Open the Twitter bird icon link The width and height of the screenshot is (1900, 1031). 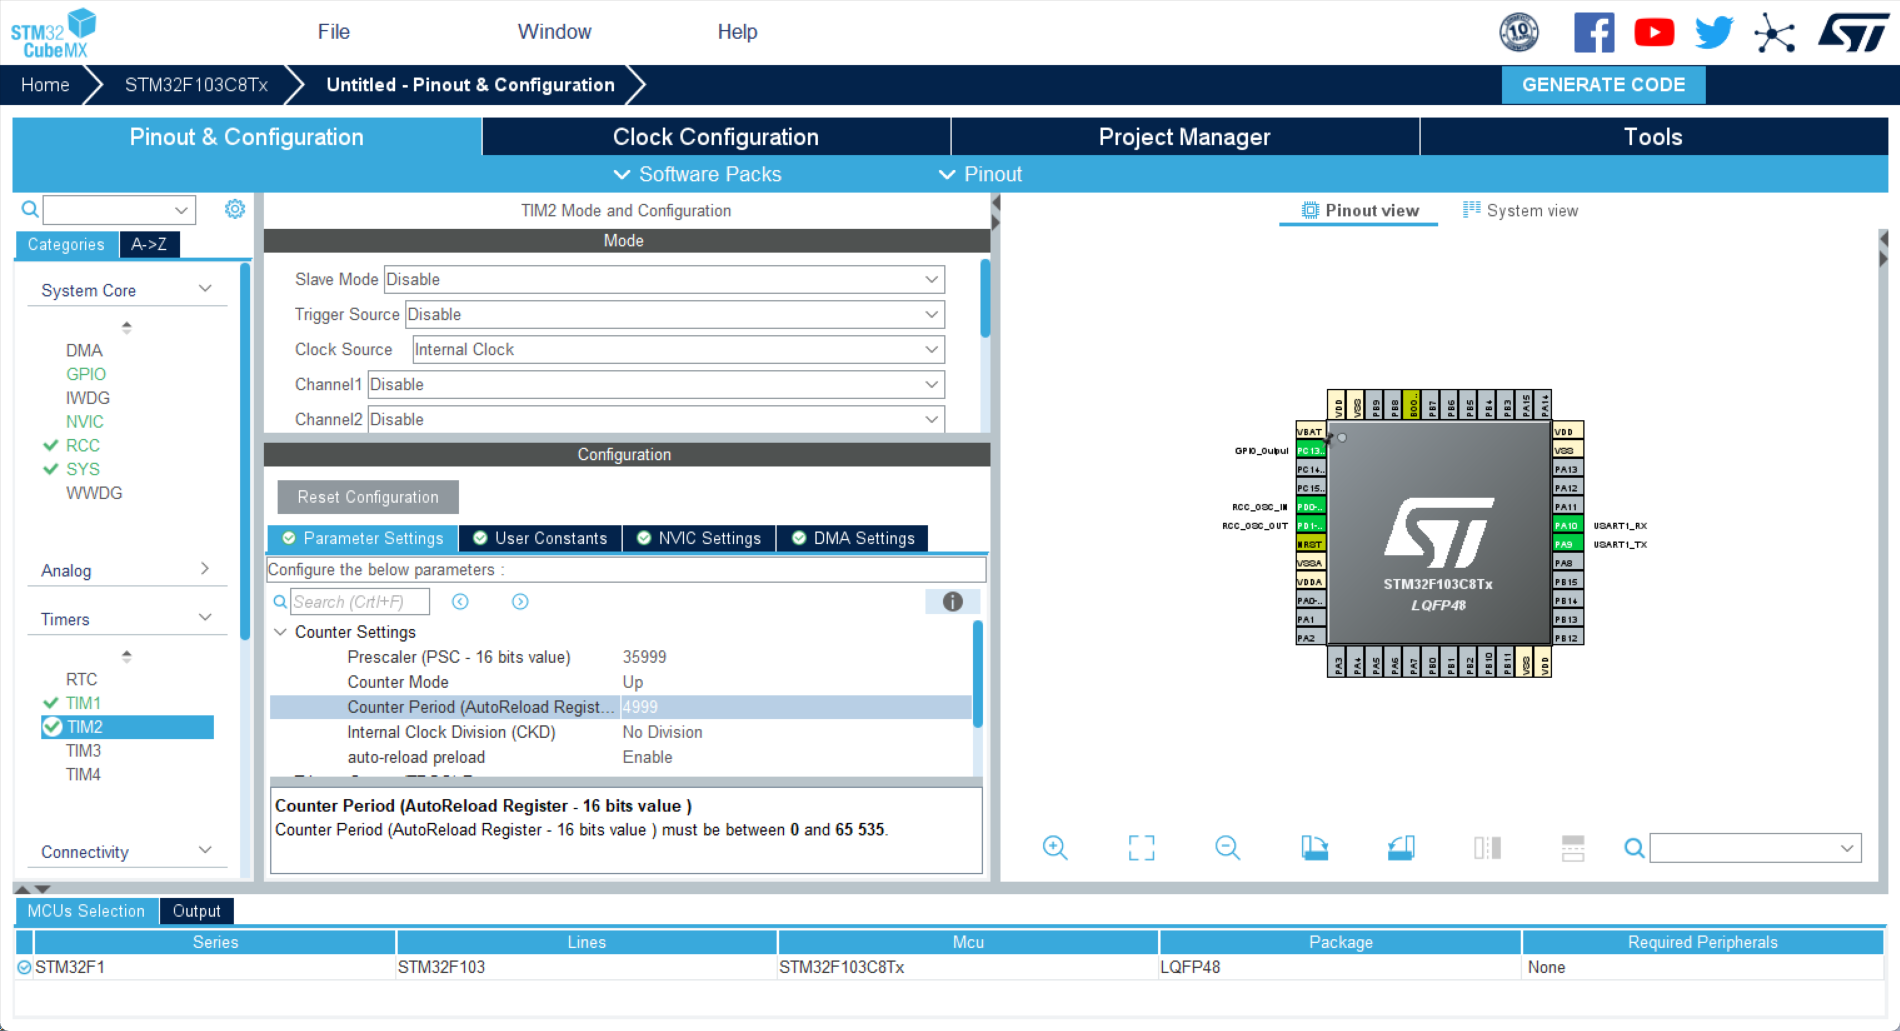(x=1714, y=33)
